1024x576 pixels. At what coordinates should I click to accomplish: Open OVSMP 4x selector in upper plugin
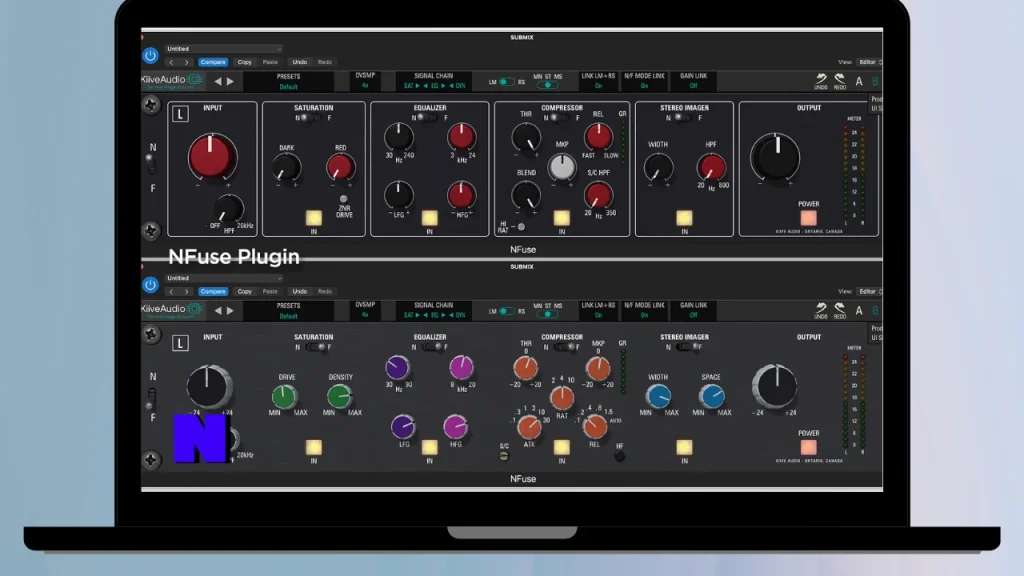point(365,81)
